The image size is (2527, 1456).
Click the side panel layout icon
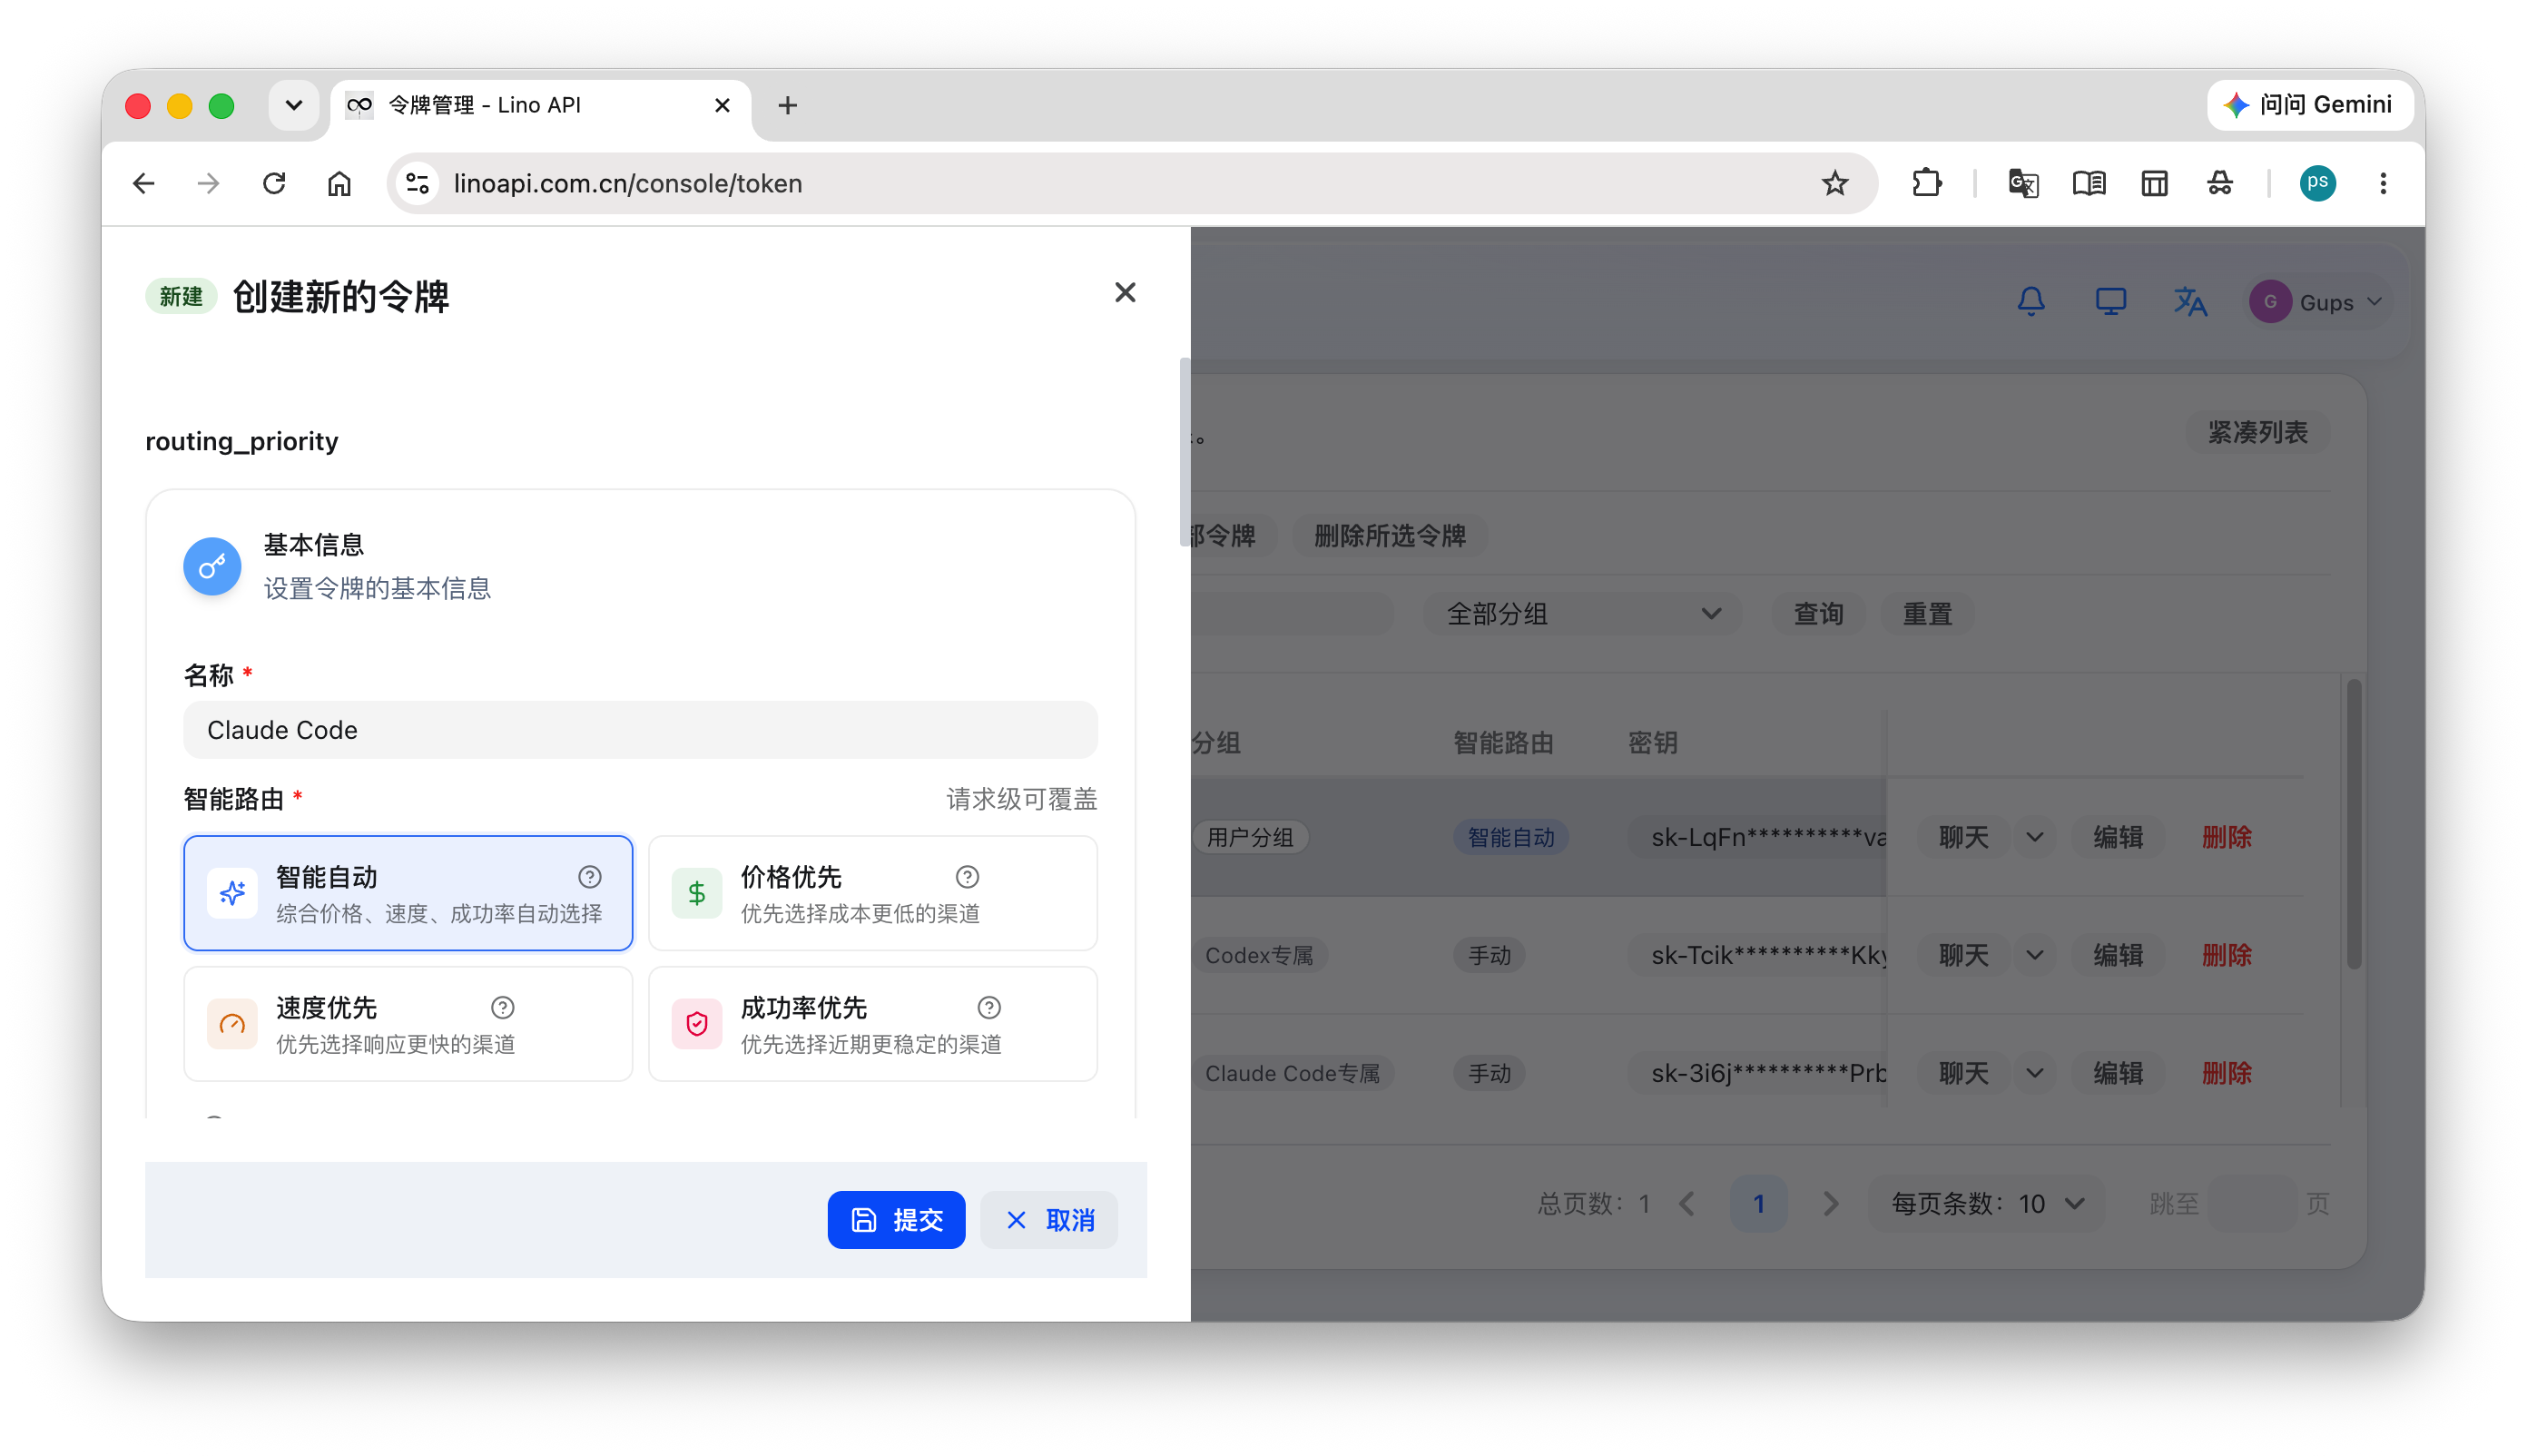[2154, 183]
